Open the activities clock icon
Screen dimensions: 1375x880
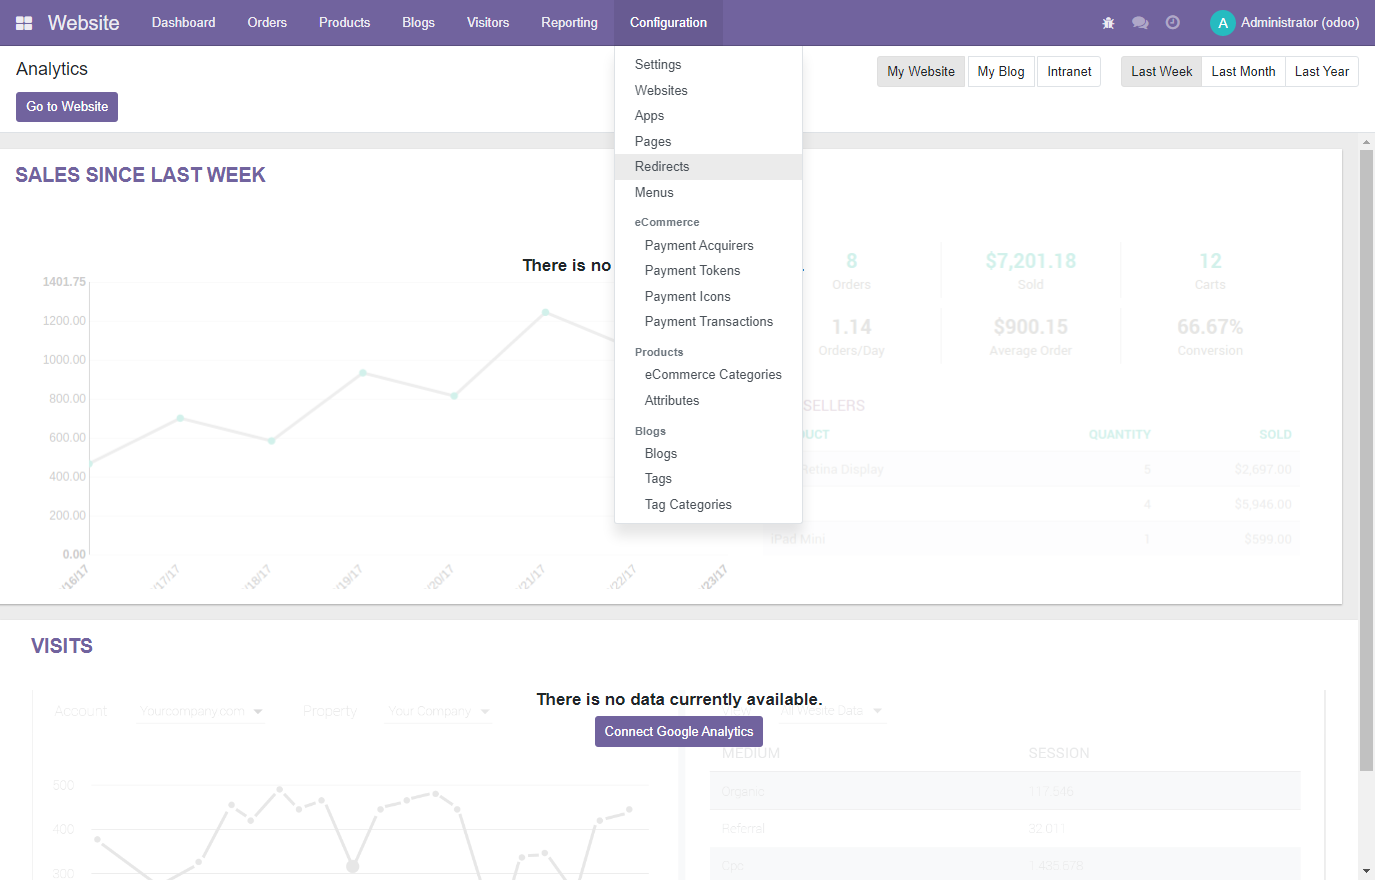[x=1173, y=23]
